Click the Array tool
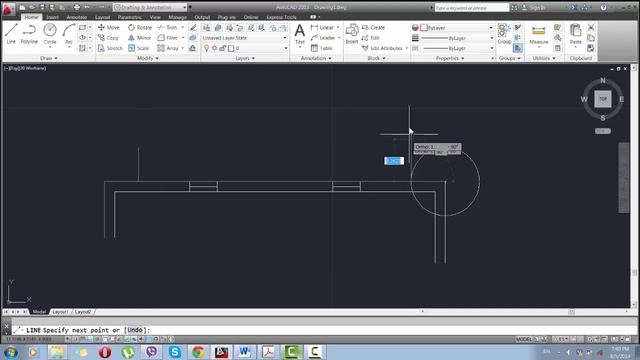Screen dimensions: 640x360 point(168,48)
